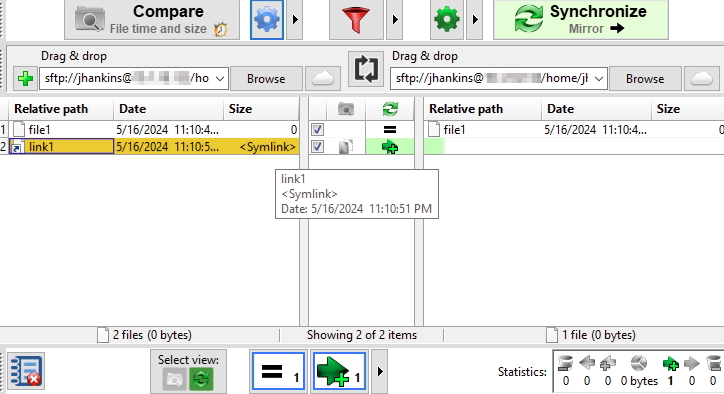Open synchronization settings green gear icon

click(x=446, y=19)
